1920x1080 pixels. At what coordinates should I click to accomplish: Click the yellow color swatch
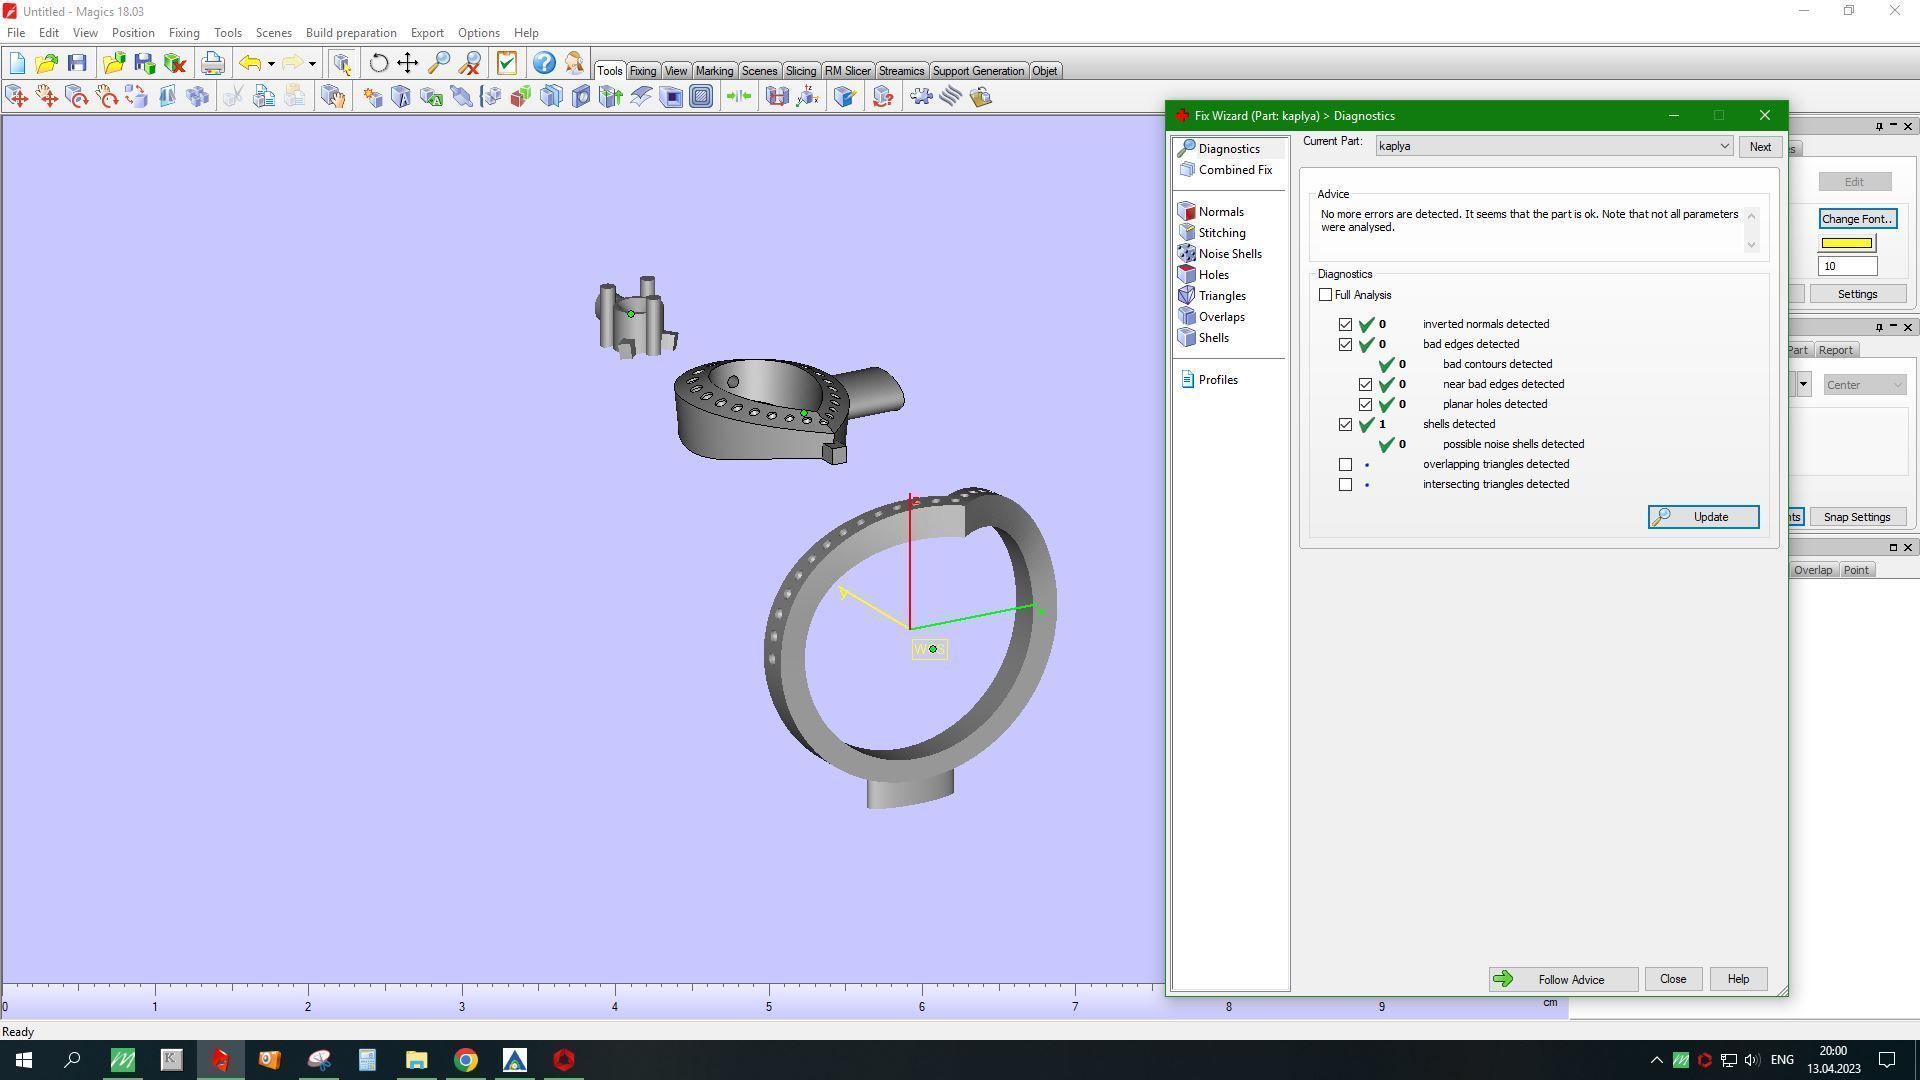(x=1846, y=243)
